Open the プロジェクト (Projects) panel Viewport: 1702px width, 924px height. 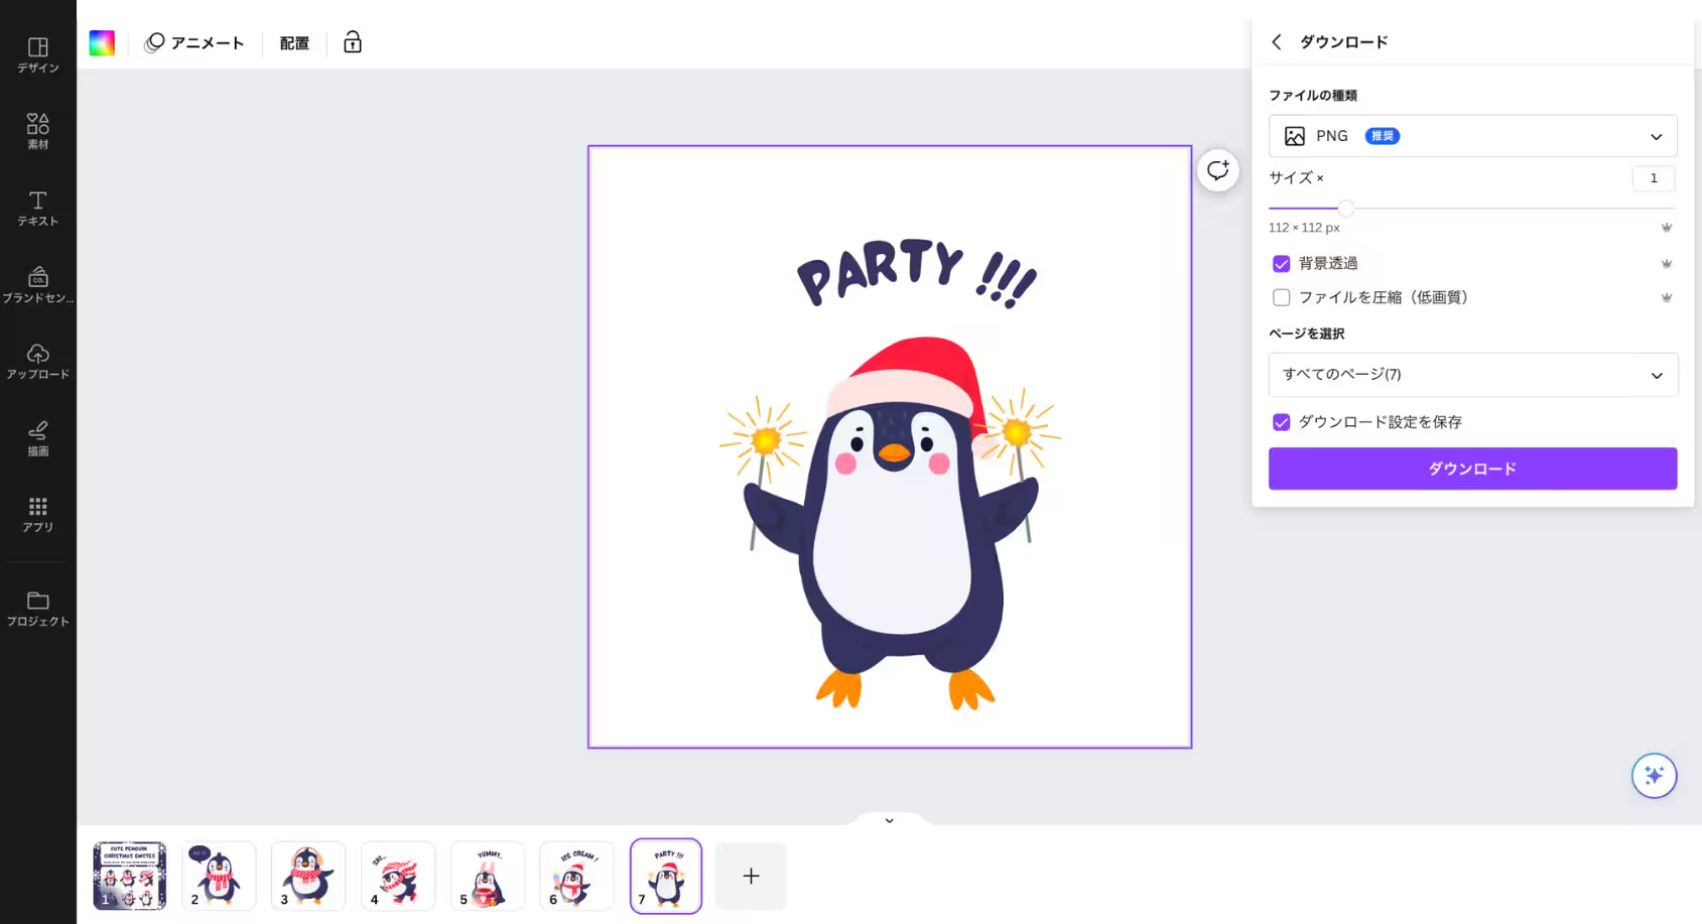pos(38,608)
